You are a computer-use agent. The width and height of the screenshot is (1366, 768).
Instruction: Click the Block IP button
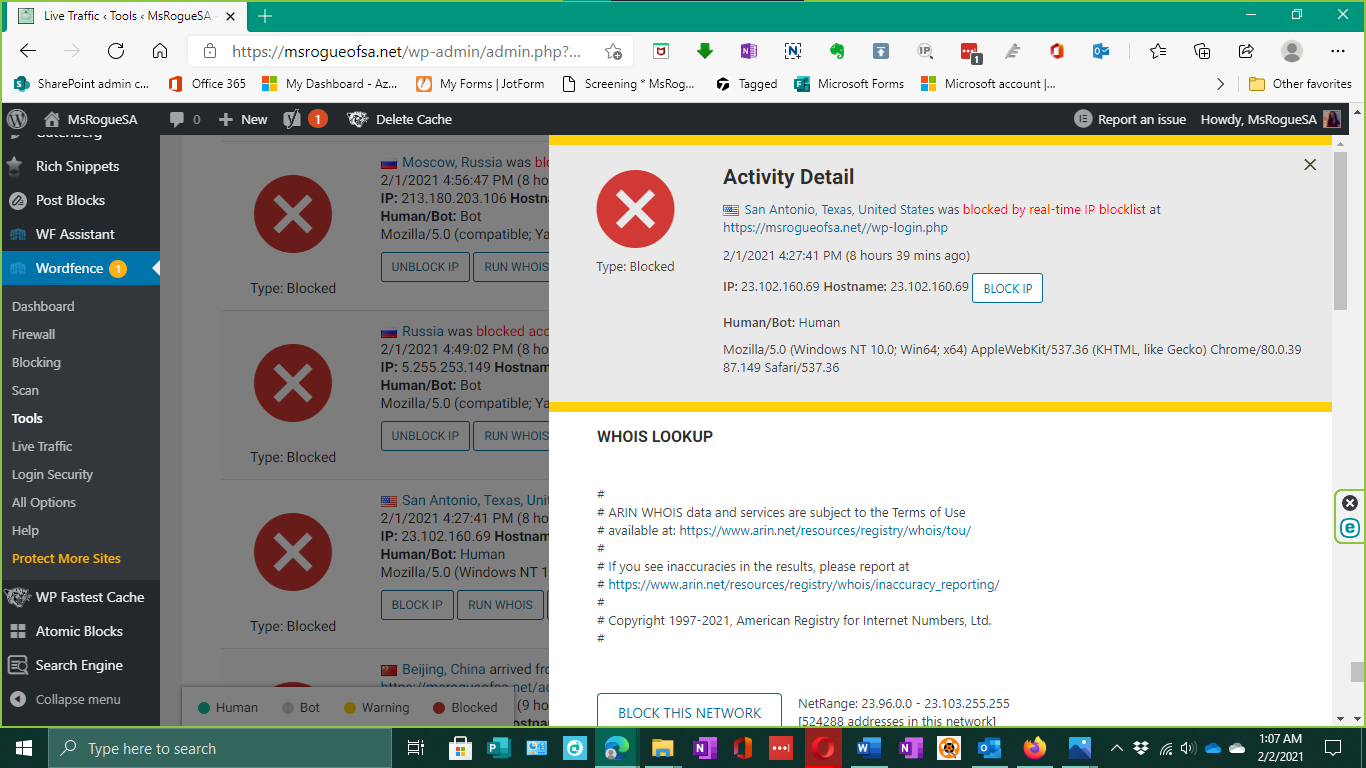coord(1007,288)
